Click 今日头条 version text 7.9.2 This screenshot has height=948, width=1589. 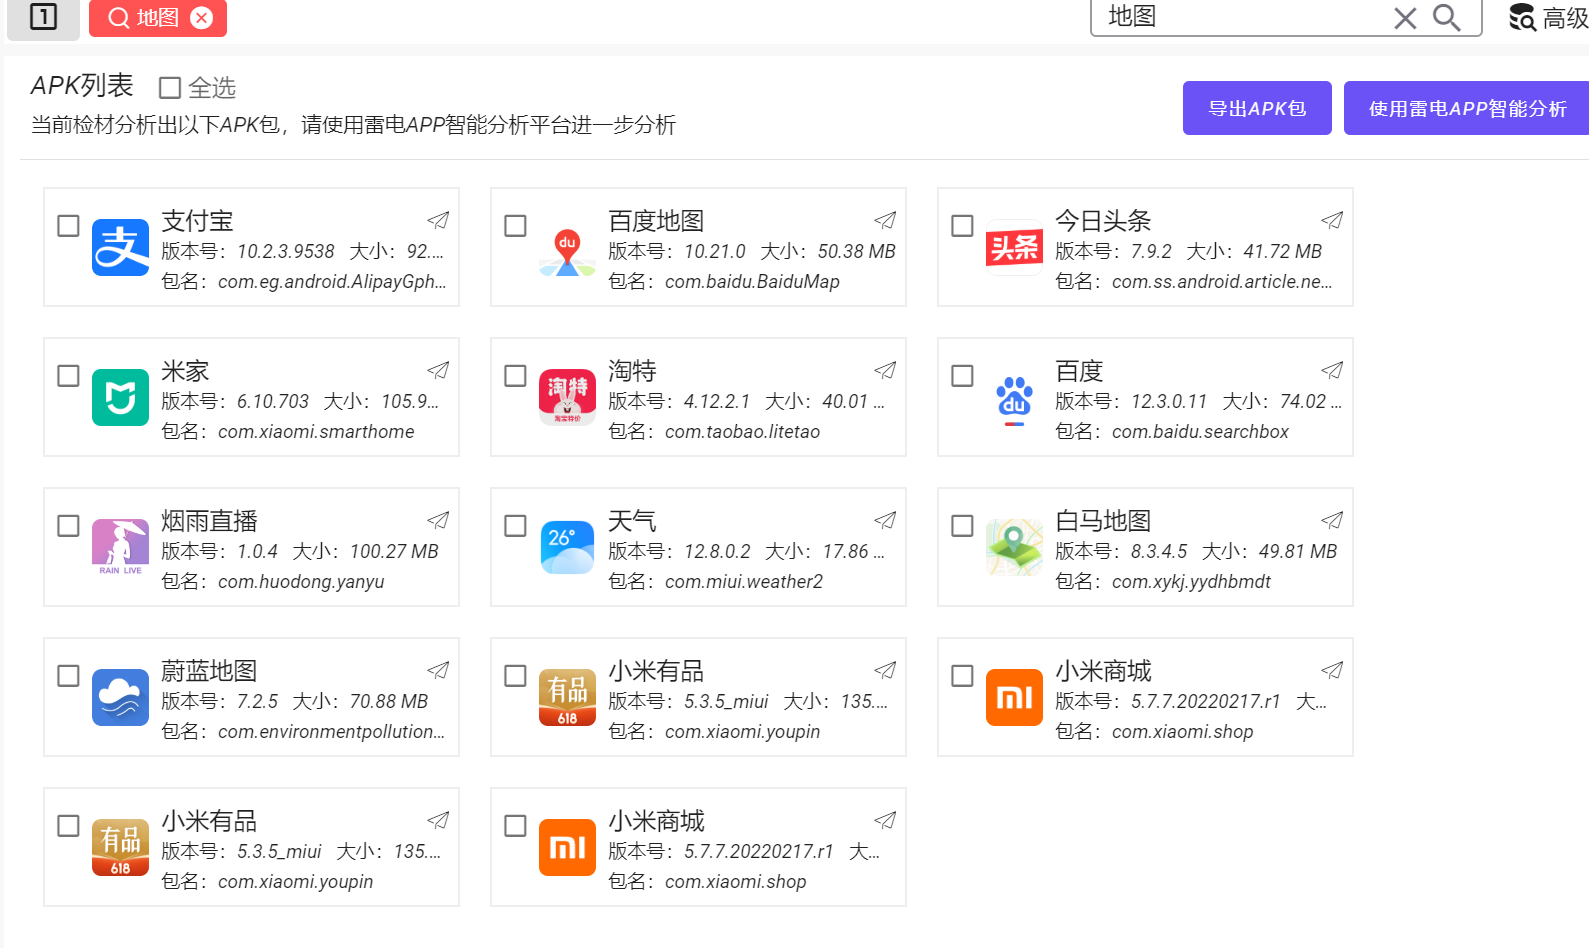click(x=1151, y=252)
